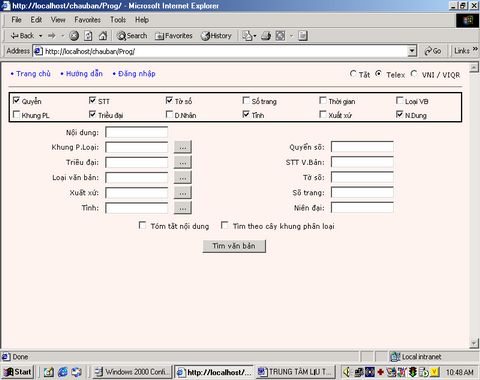Click the Edit toolbar icon beside Print
This screenshot has width=480, height=380.
point(280,36)
